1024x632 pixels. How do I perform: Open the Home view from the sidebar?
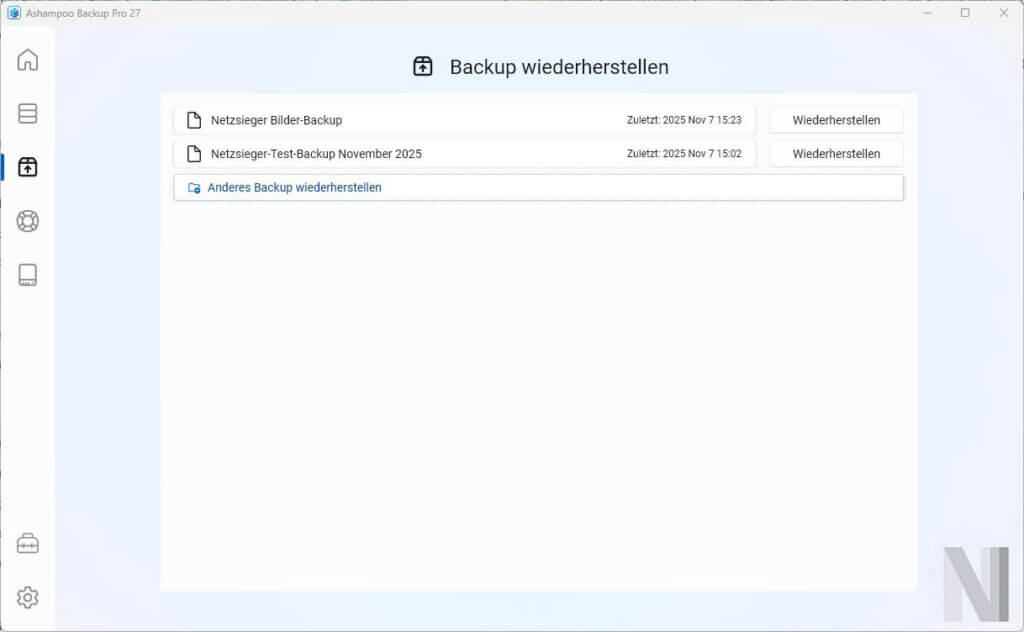pos(27,60)
